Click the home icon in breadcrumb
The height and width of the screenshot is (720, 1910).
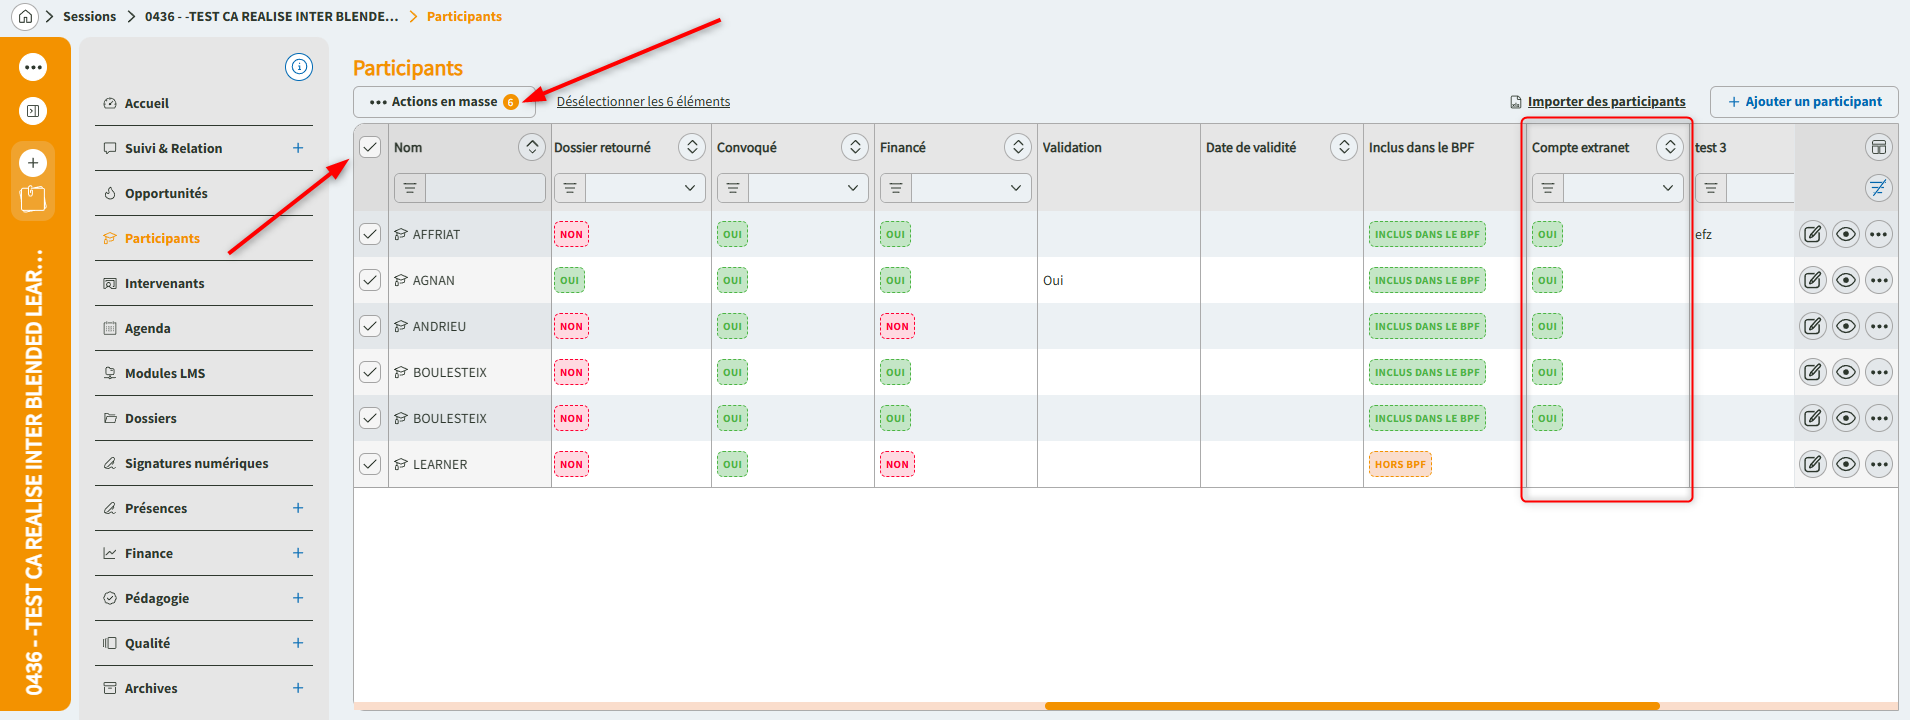[25, 16]
